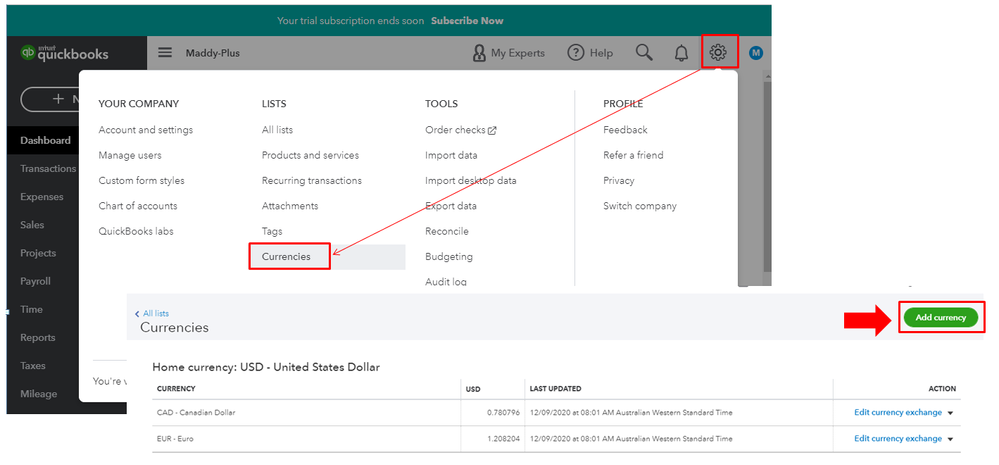Select Refer a friend
This screenshot has height=465, width=999.
(x=633, y=155)
